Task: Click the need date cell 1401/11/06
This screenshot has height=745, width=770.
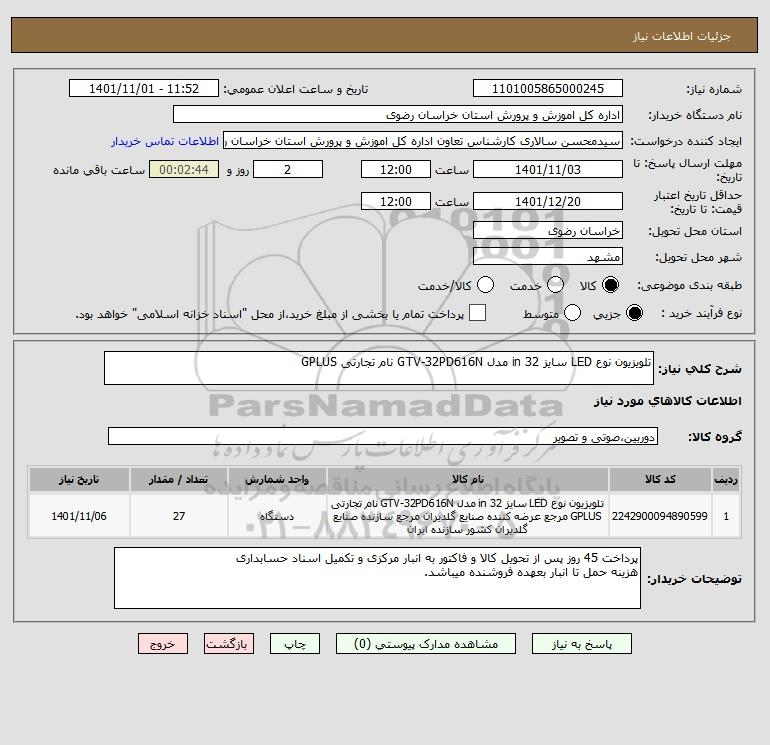Action: pyautogui.click(x=79, y=516)
